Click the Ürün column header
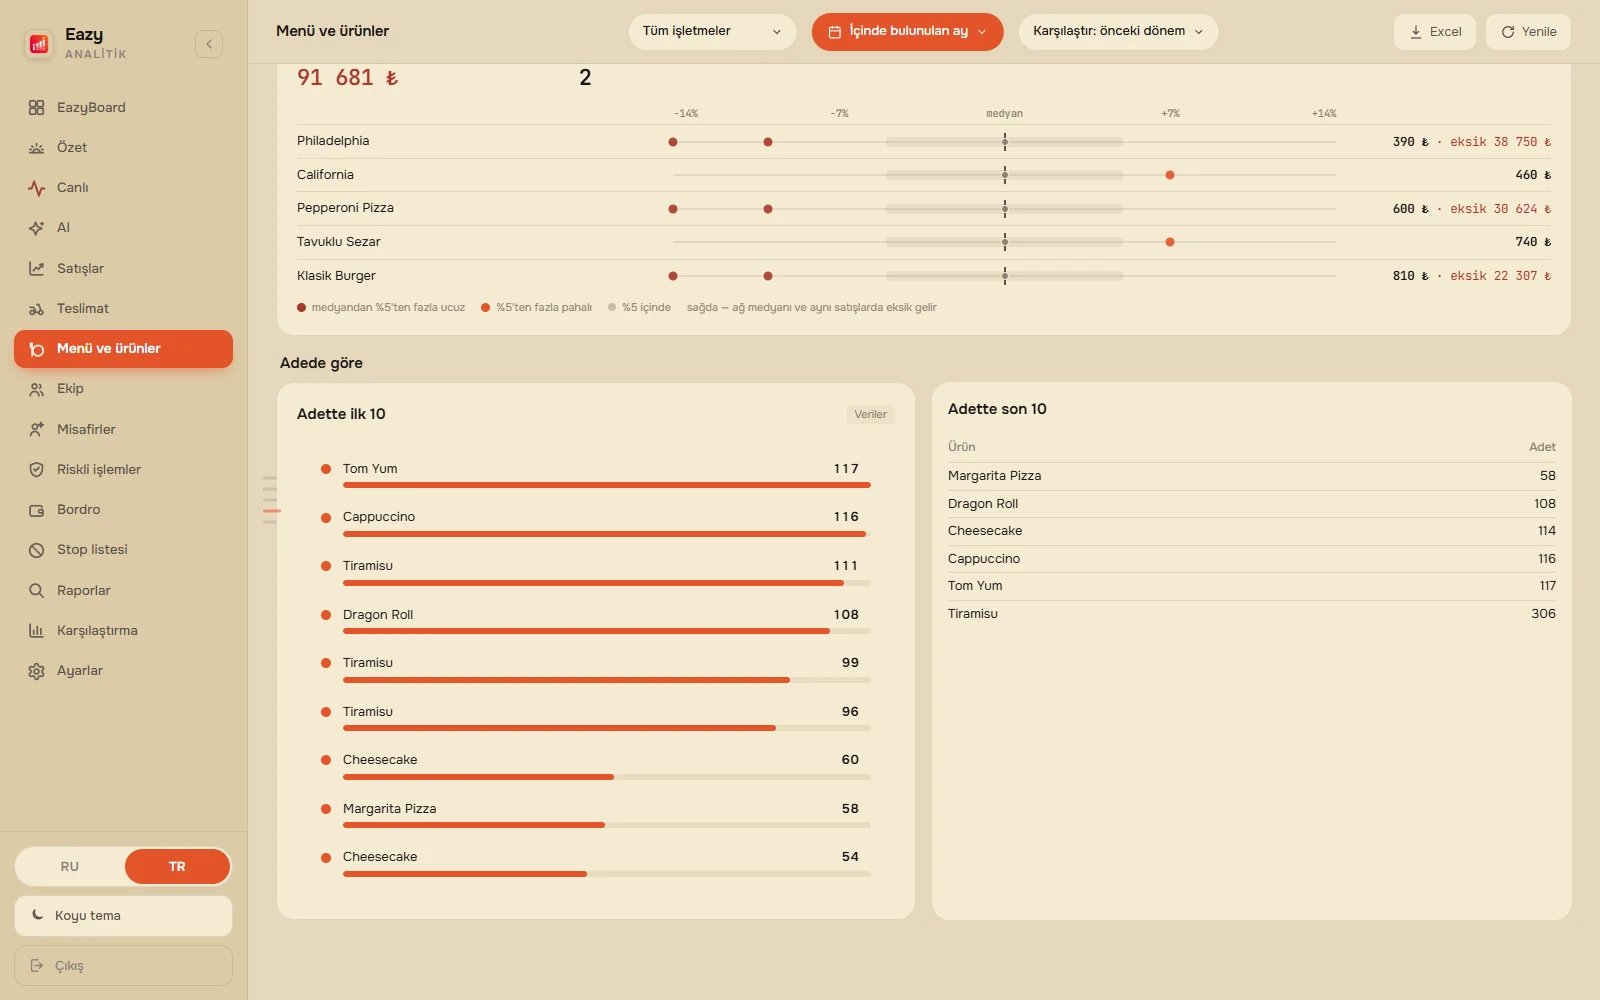The image size is (1600, 1000). tap(961, 447)
